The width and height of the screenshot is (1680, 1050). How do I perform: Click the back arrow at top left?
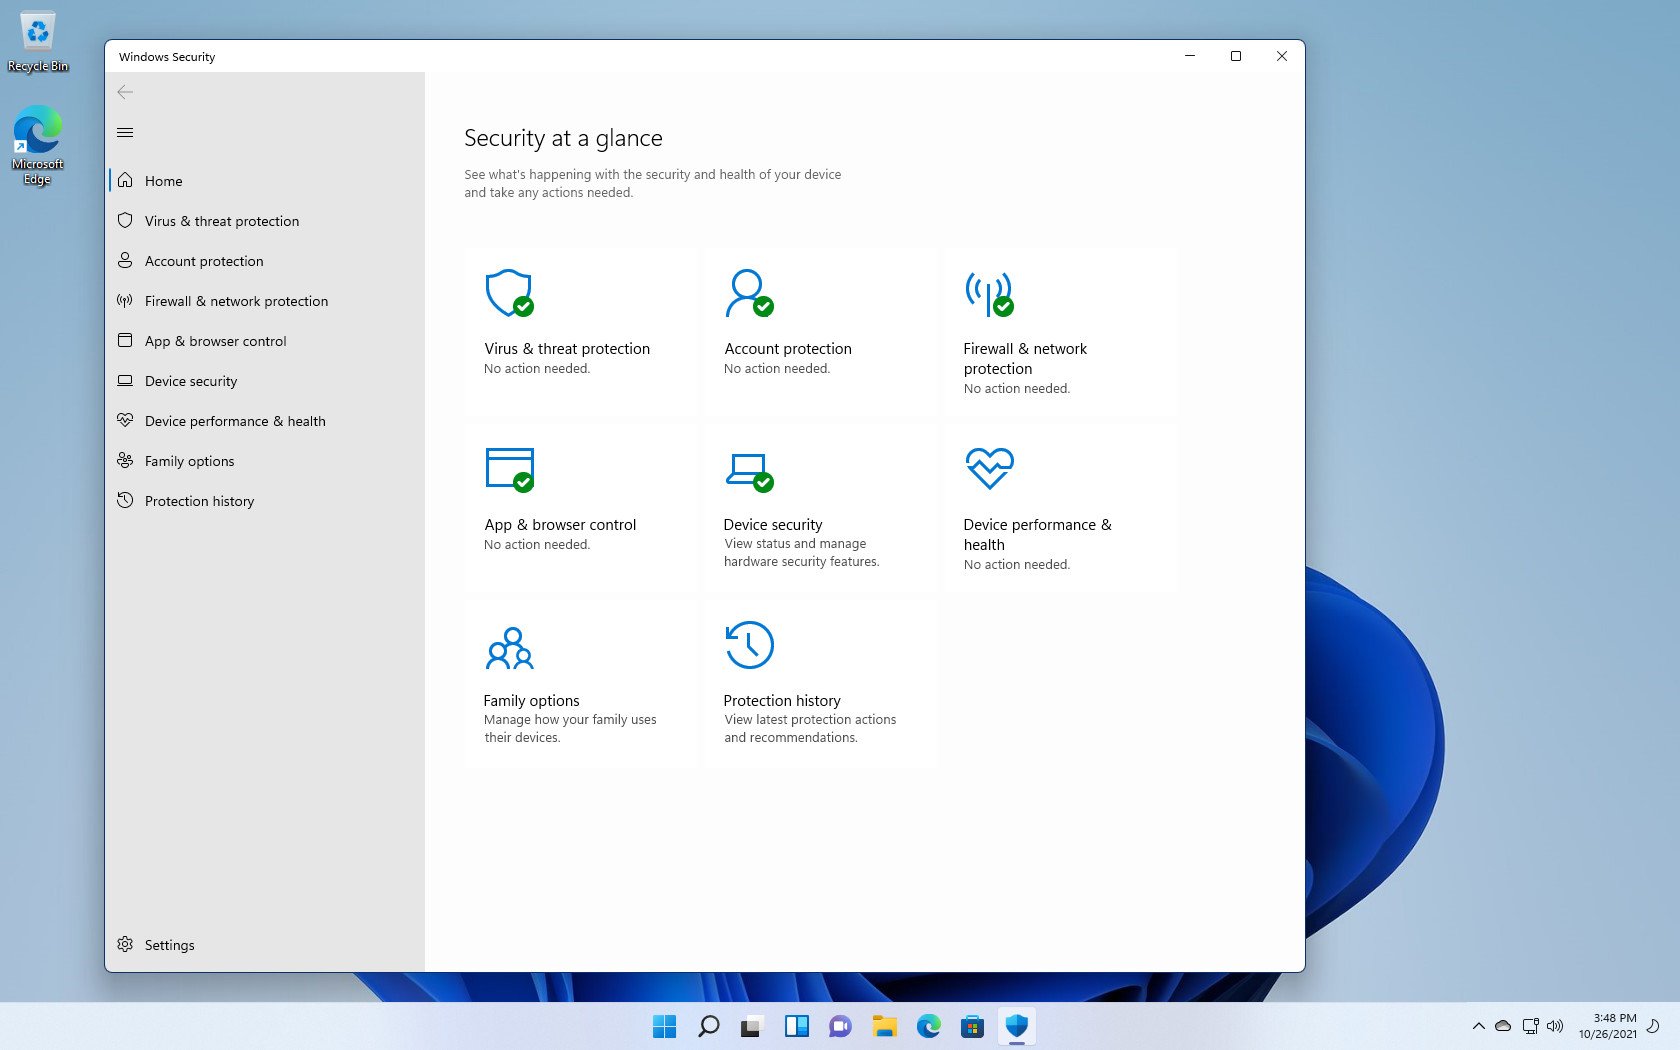[x=125, y=91]
